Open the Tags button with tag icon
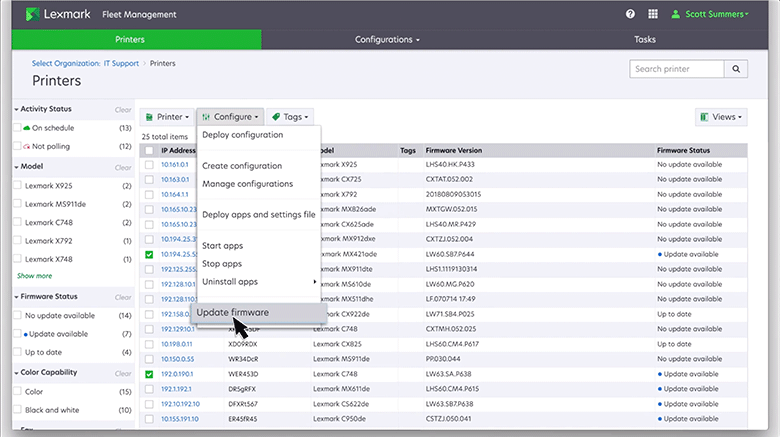This screenshot has height=437, width=780. 289,117
